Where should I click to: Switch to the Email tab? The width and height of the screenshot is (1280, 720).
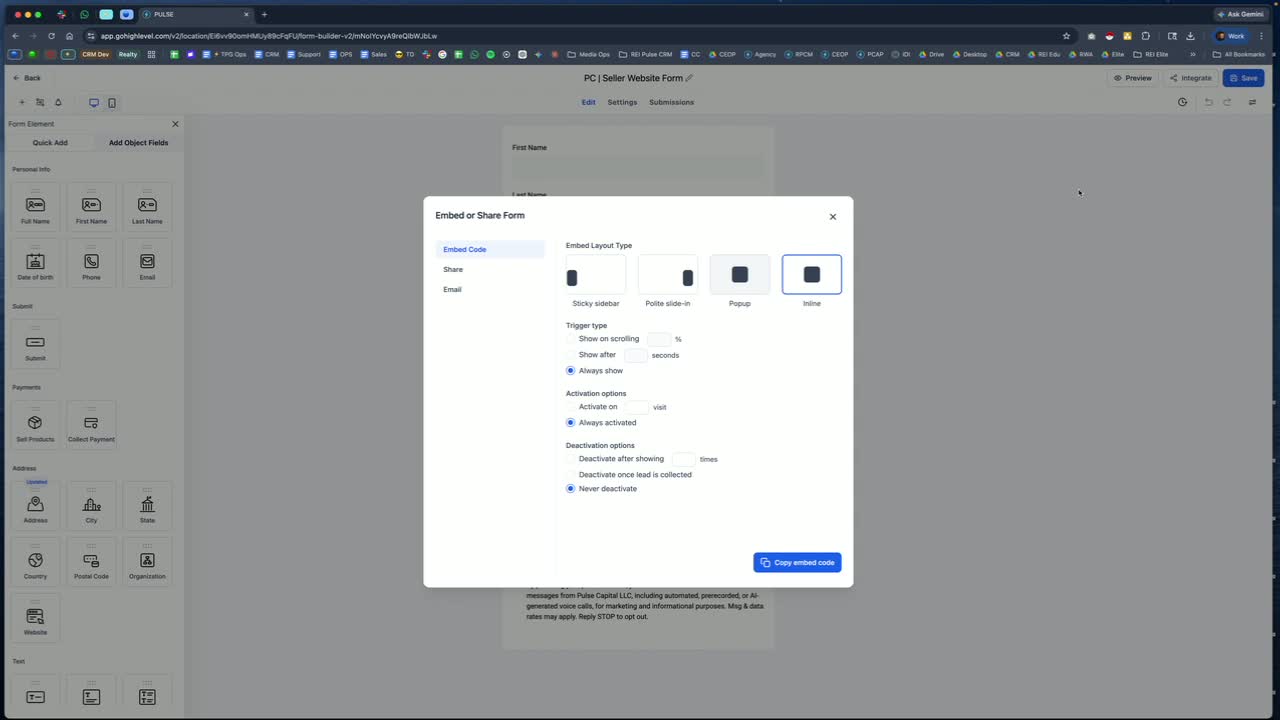click(452, 289)
